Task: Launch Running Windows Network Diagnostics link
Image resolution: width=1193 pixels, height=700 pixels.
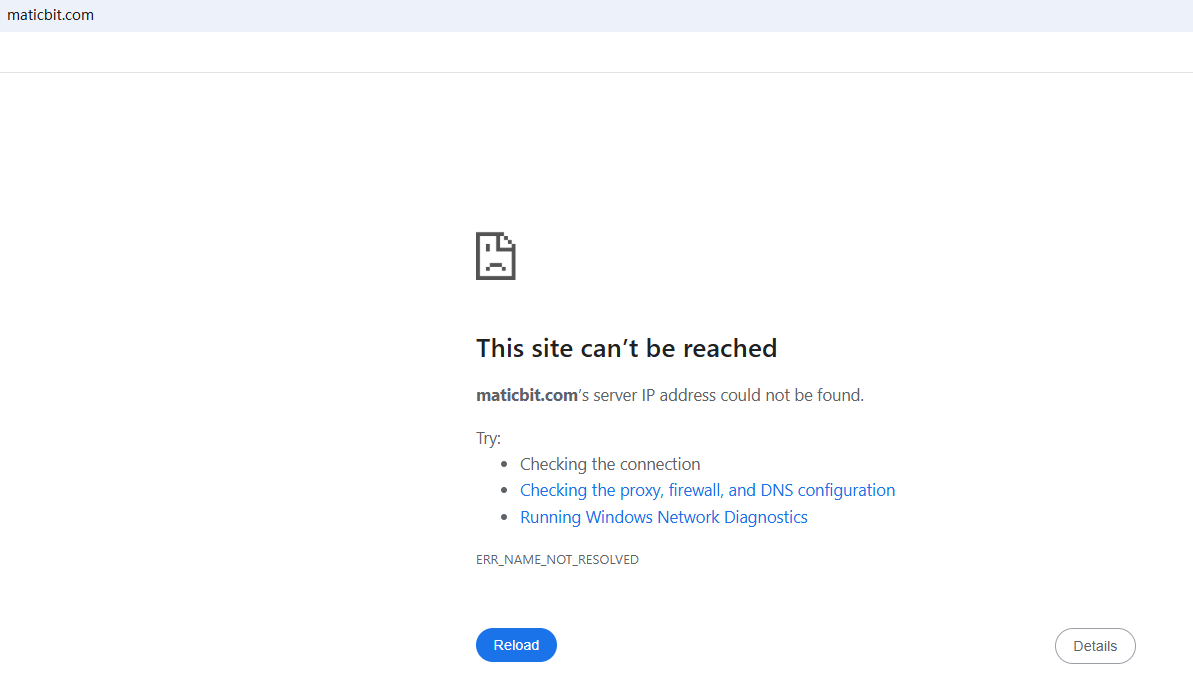Action: pyautogui.click(x=663, y=517)
